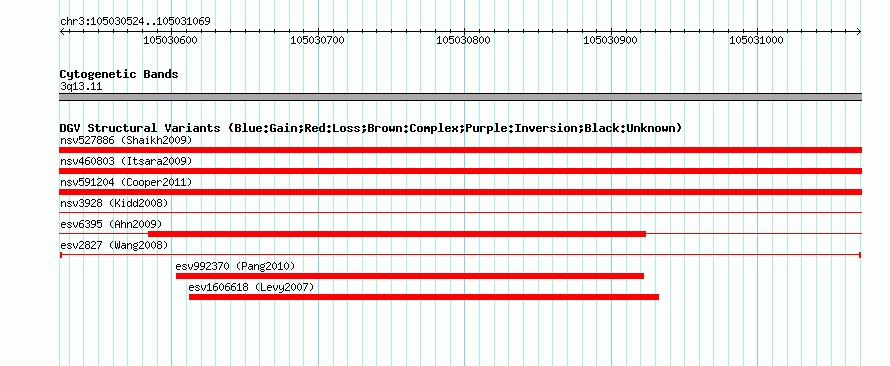Image resolution: width=890 pixels, height=366 pixels.
Task: Open variant label nsv591204 (Cooper2011)
Action: pos(126,182)
